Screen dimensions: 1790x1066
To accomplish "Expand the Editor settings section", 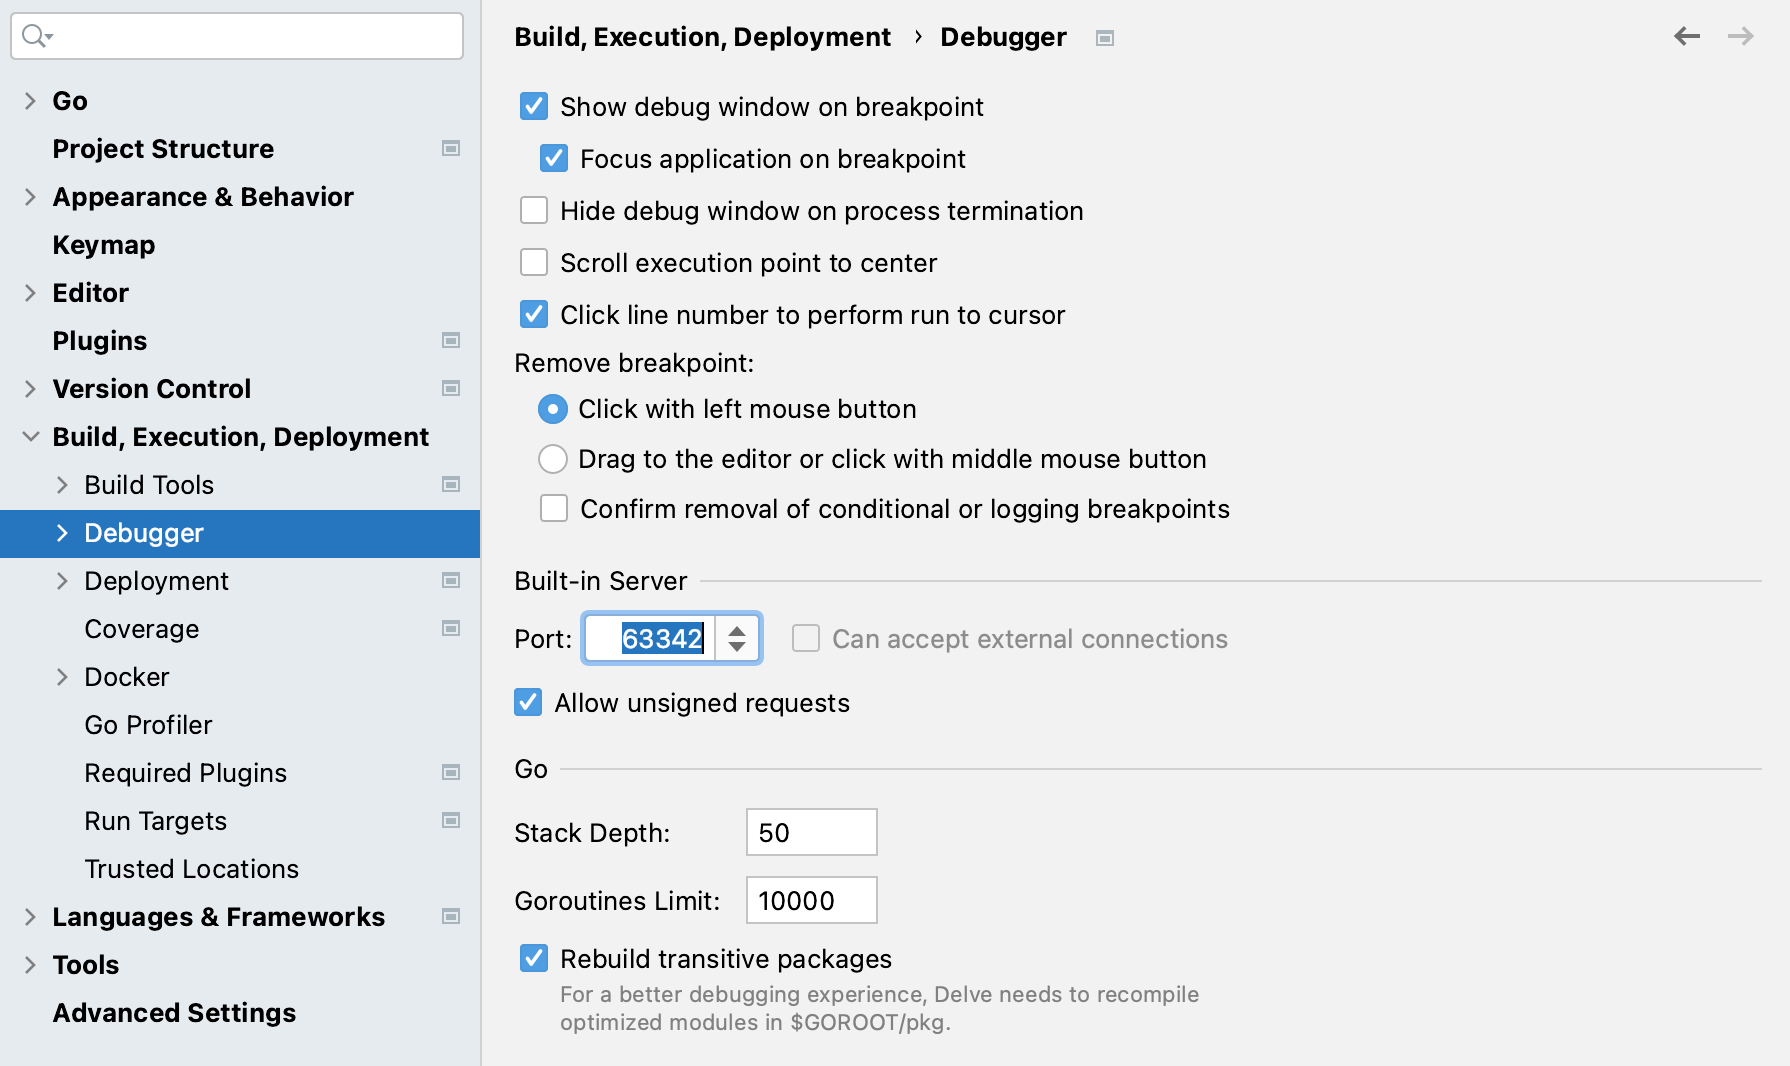I will click(30, 293).
